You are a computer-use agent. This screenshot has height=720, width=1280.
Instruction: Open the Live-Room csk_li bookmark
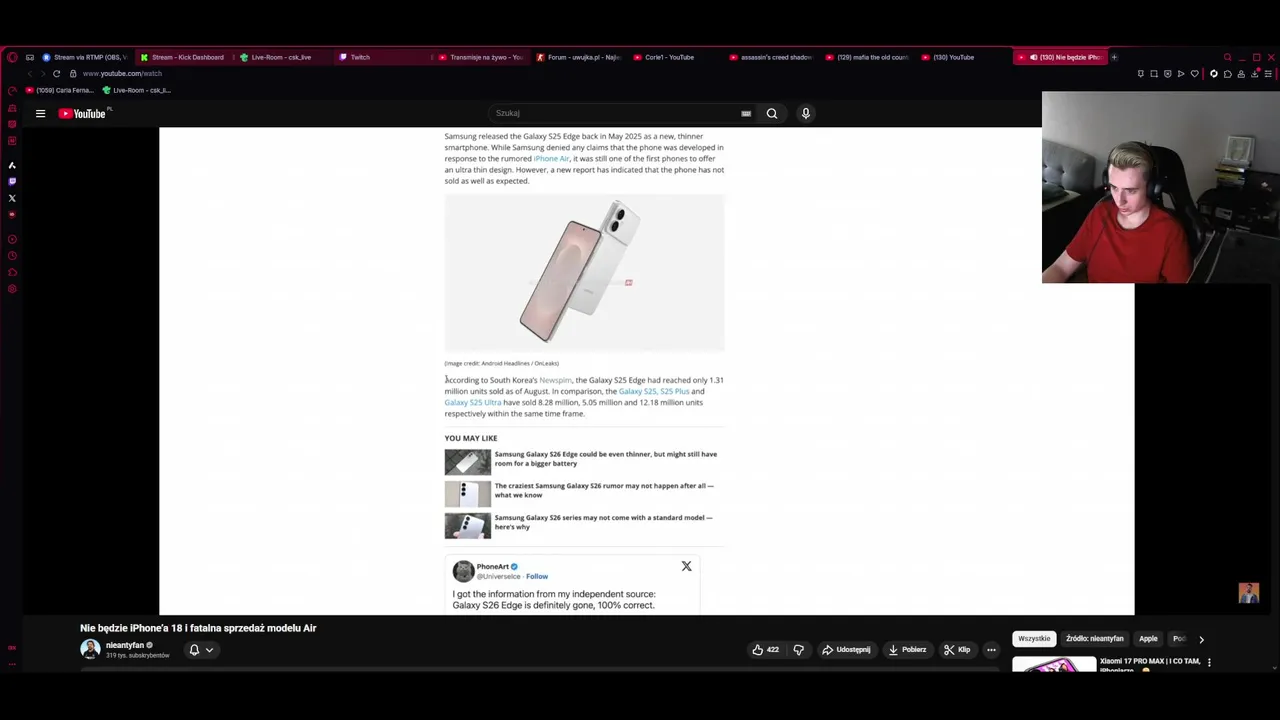pos(137,90)
